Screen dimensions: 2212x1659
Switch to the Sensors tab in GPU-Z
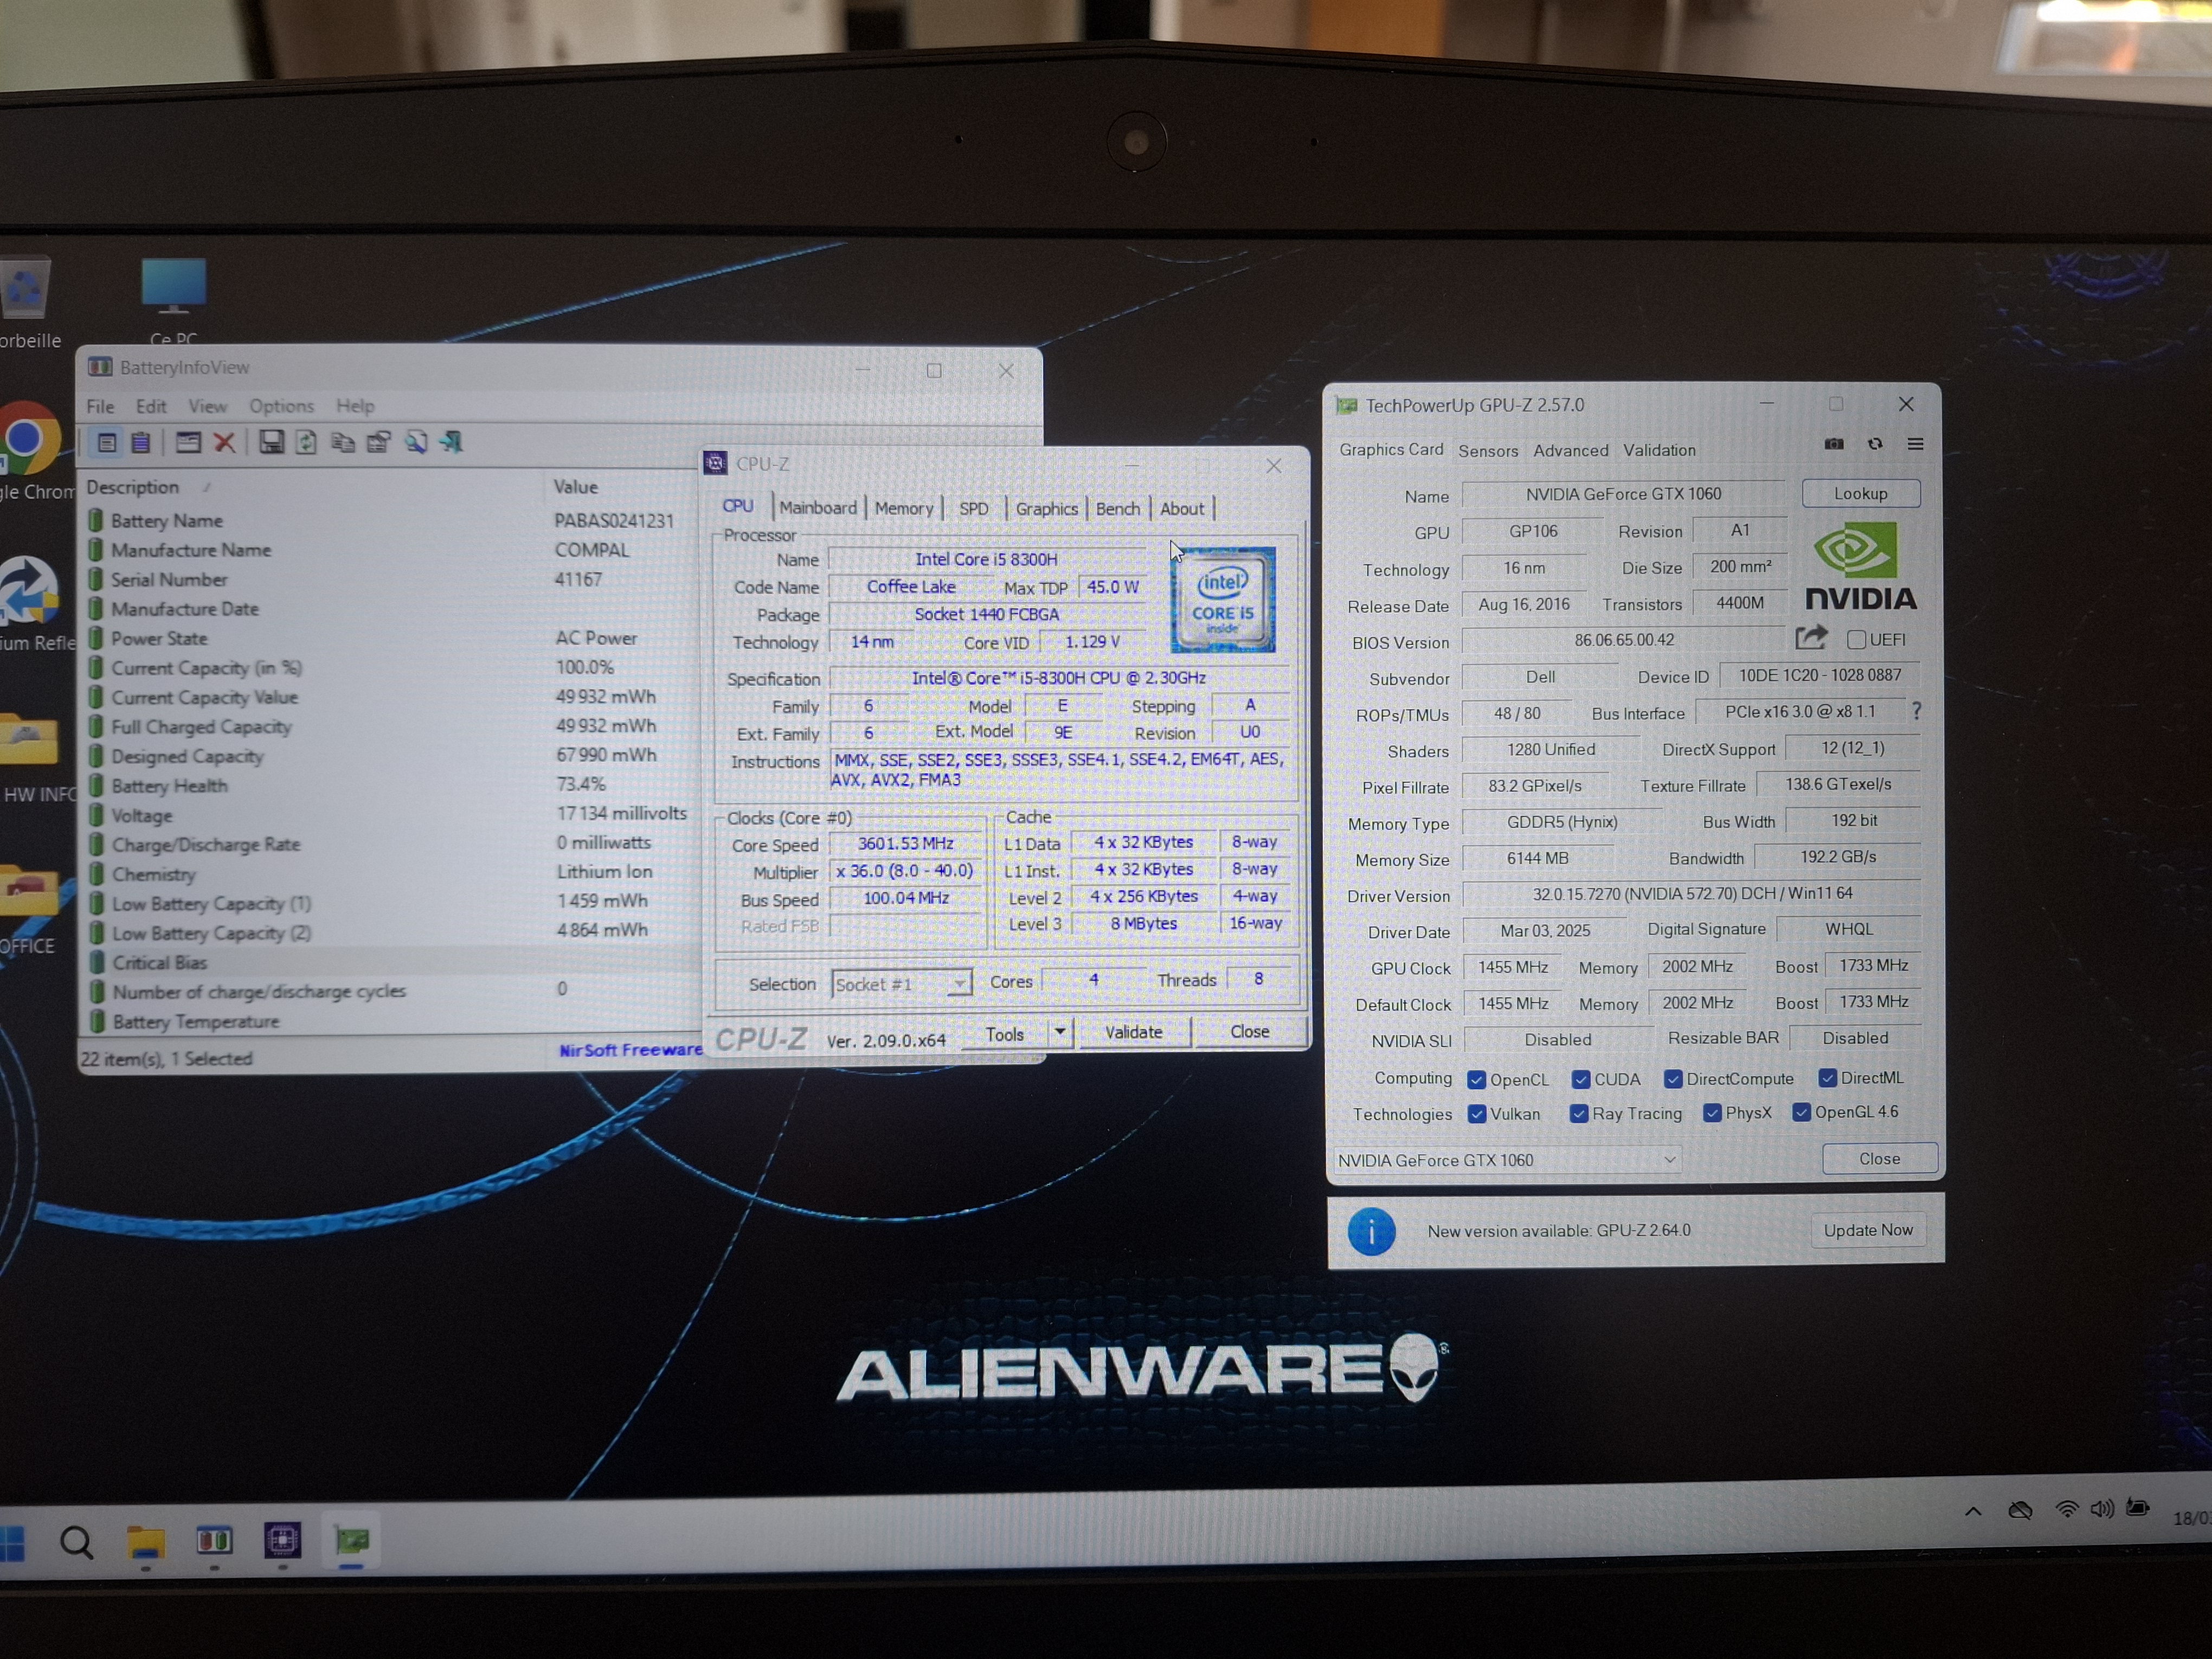[x=1488, y=451]
